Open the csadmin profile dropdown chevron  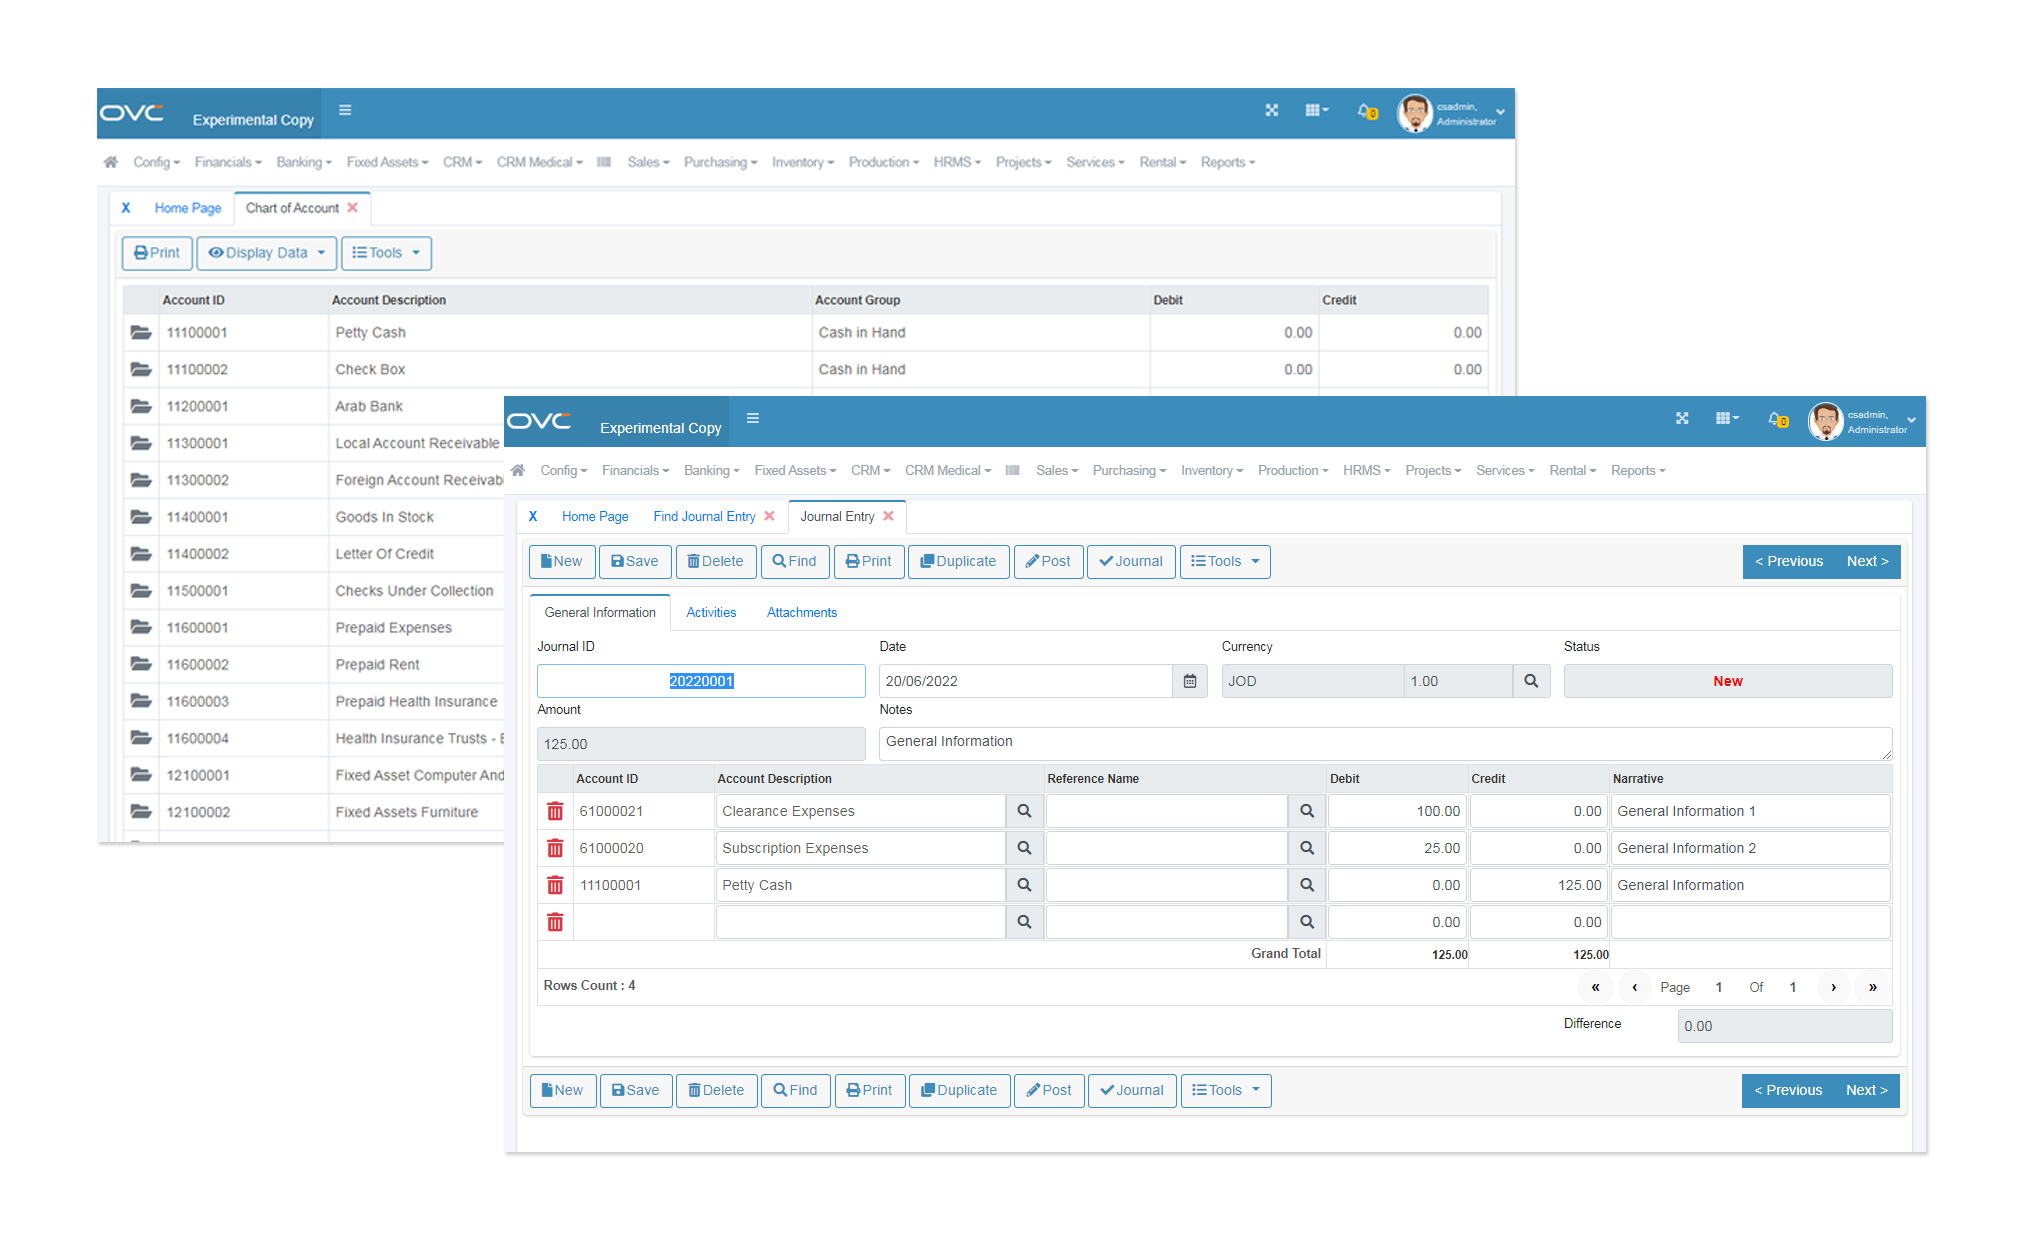click(1910, 421)
